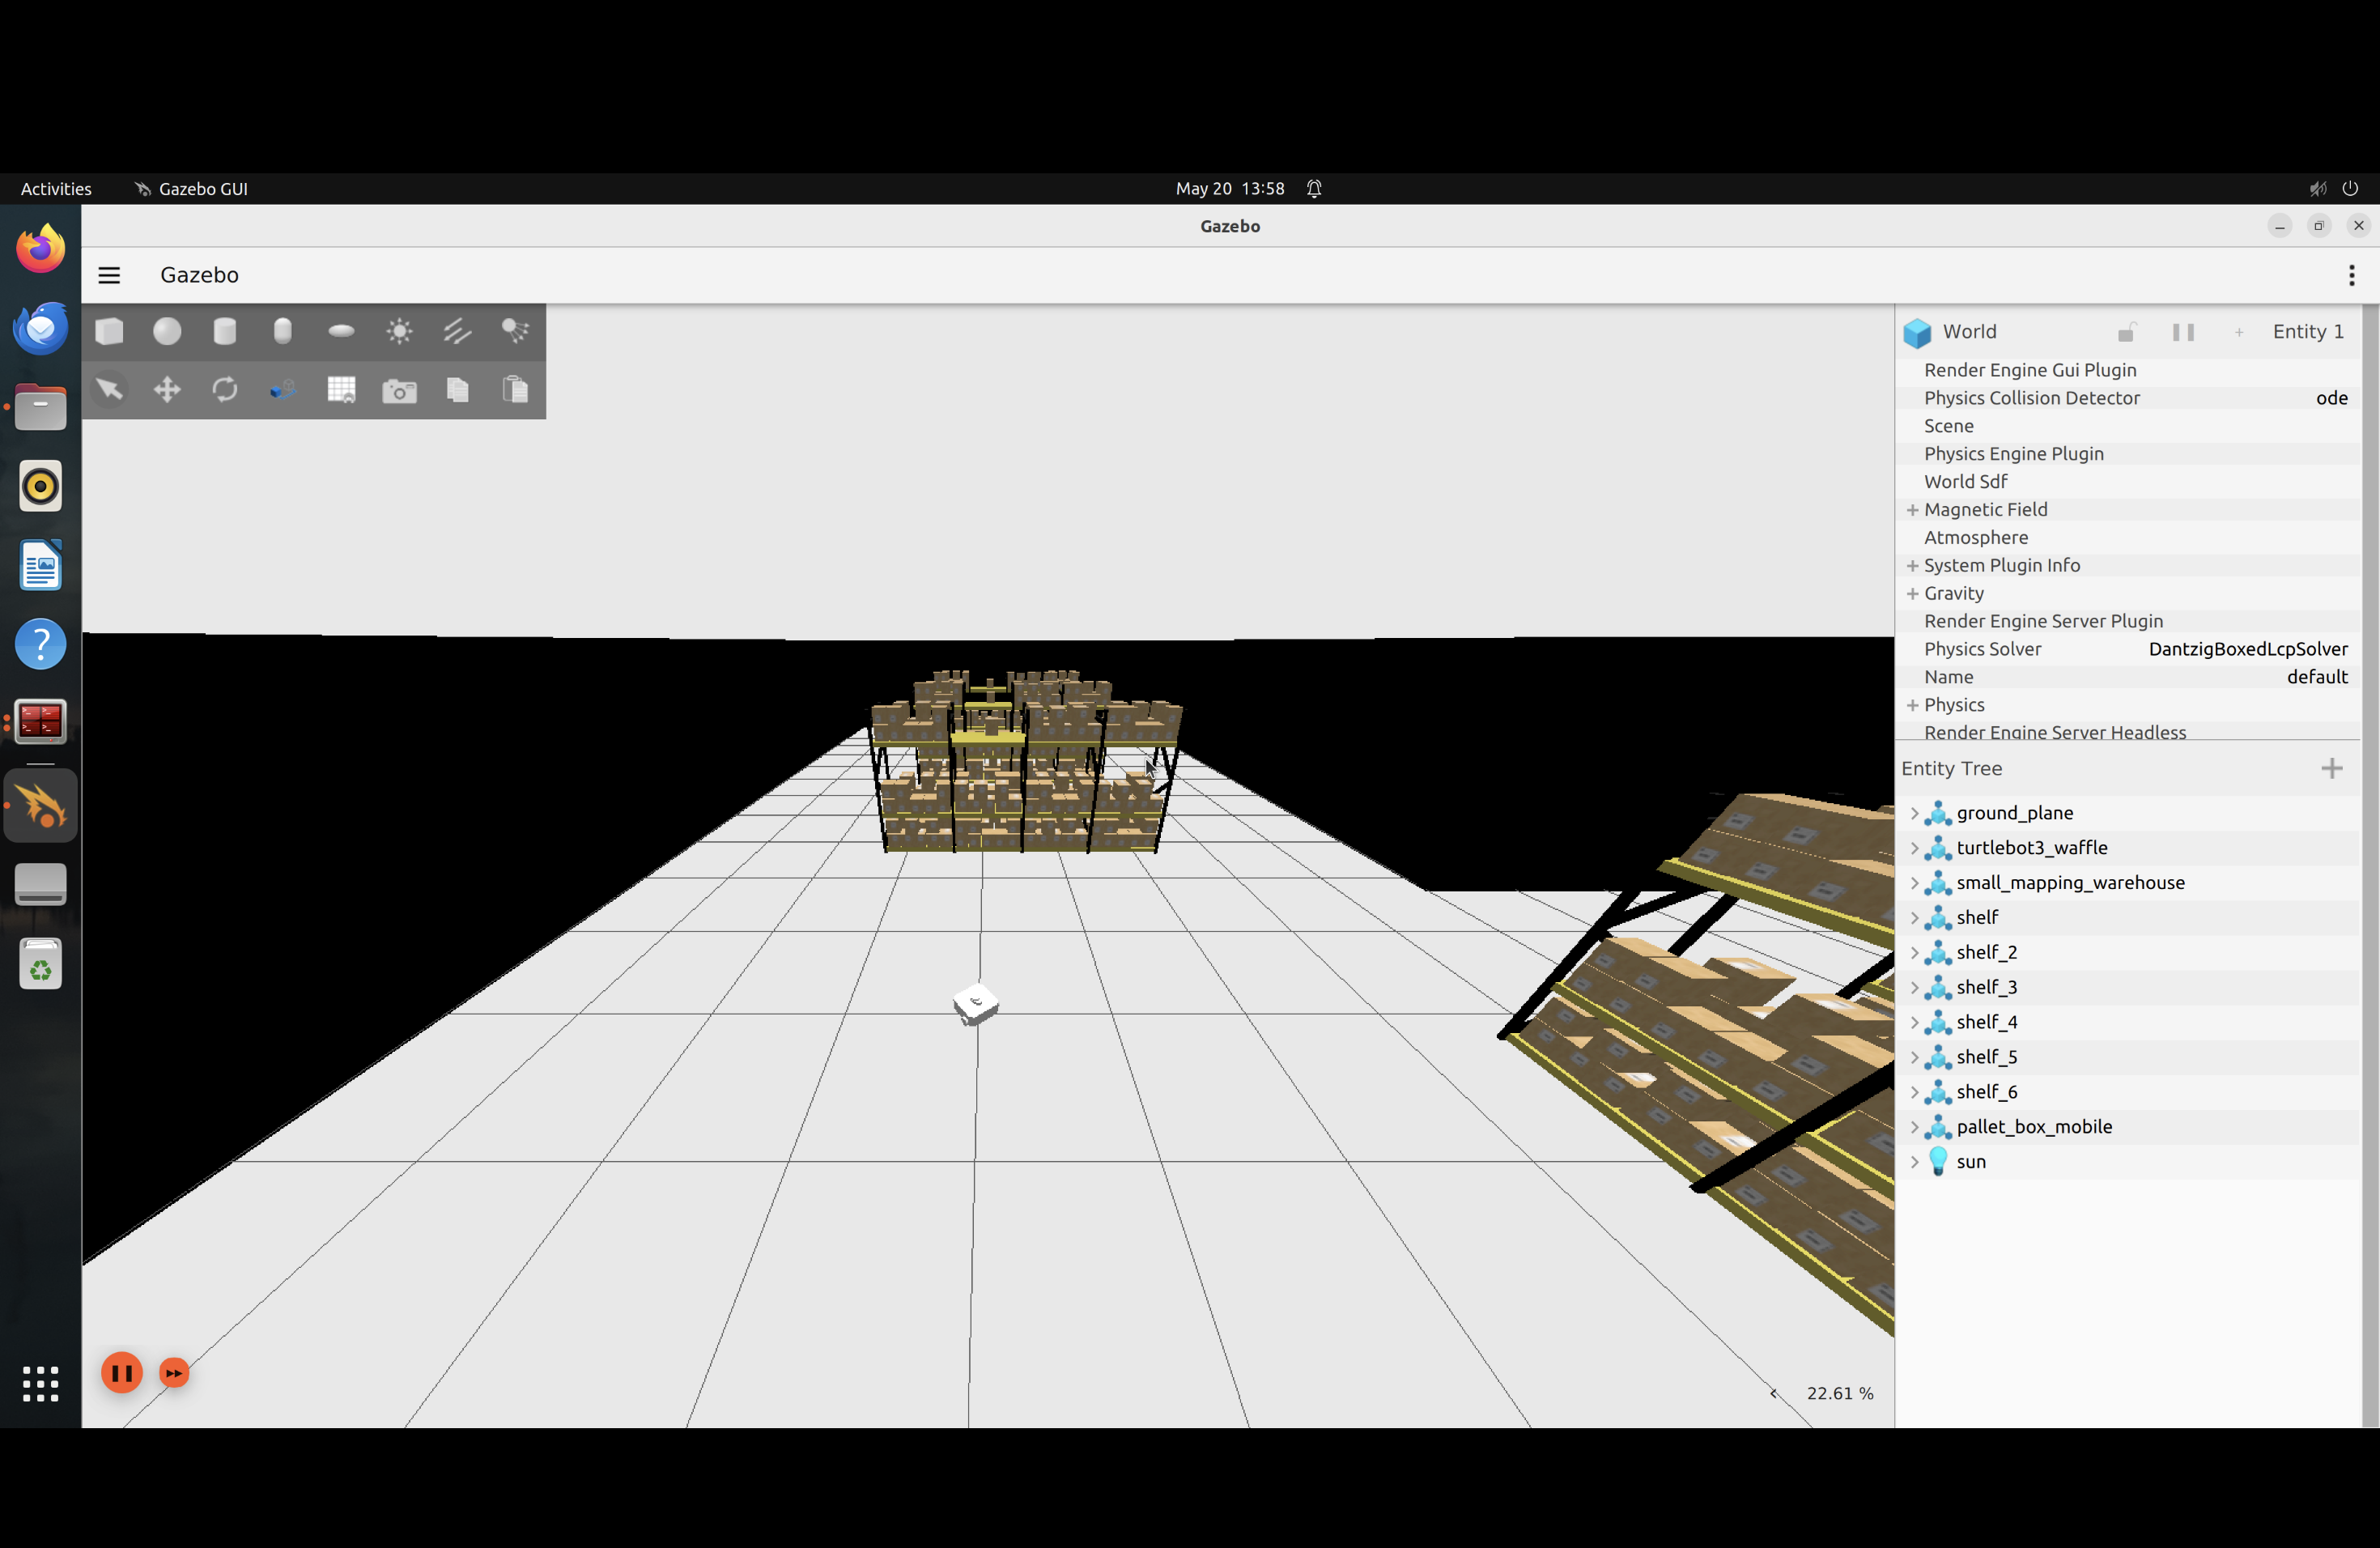Expand the Magnetic Field property
The width and height of the screenshot is (2380, 1548).
[1912, 510]
